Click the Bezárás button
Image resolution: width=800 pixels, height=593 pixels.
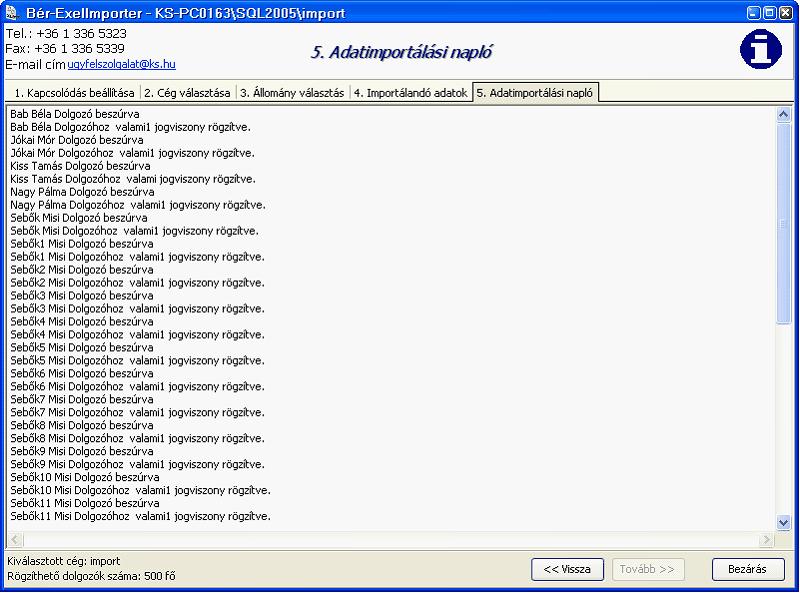point(748,569)
